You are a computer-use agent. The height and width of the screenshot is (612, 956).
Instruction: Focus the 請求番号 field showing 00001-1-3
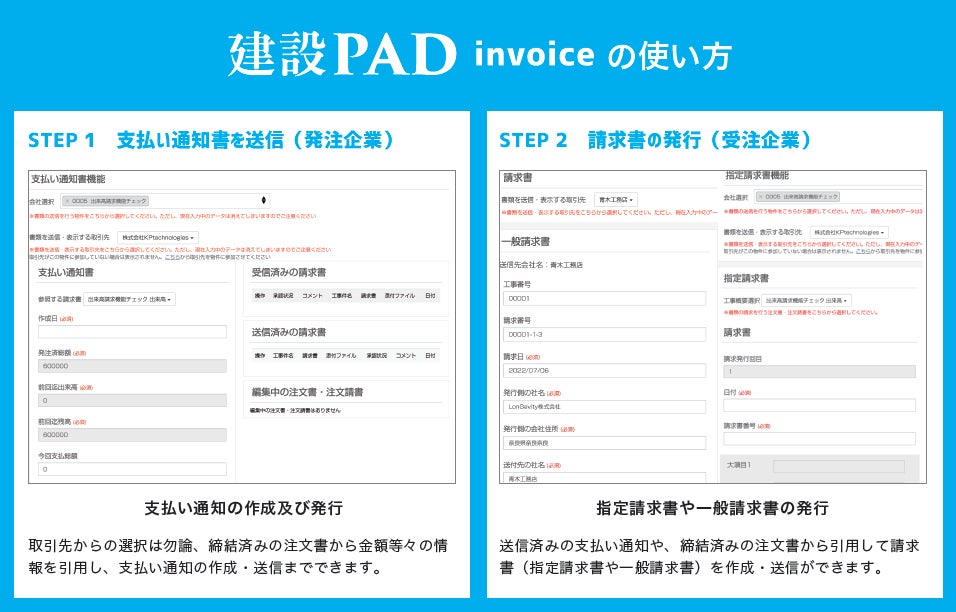[x=604, y=335]
